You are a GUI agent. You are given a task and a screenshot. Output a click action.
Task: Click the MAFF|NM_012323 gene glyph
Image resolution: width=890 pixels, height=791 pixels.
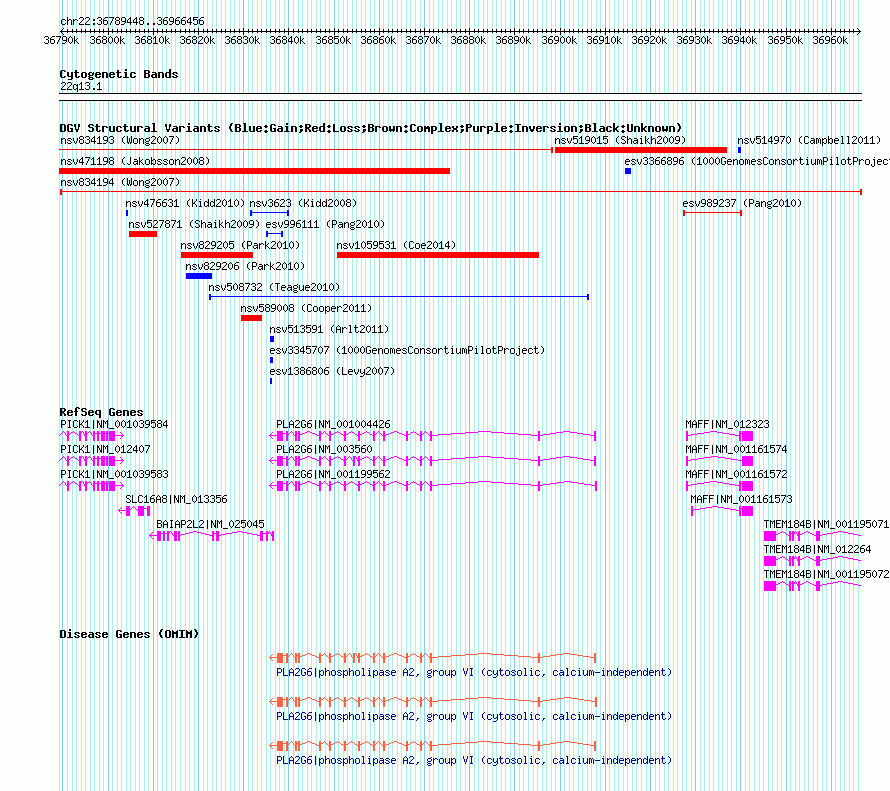point(720,436)
